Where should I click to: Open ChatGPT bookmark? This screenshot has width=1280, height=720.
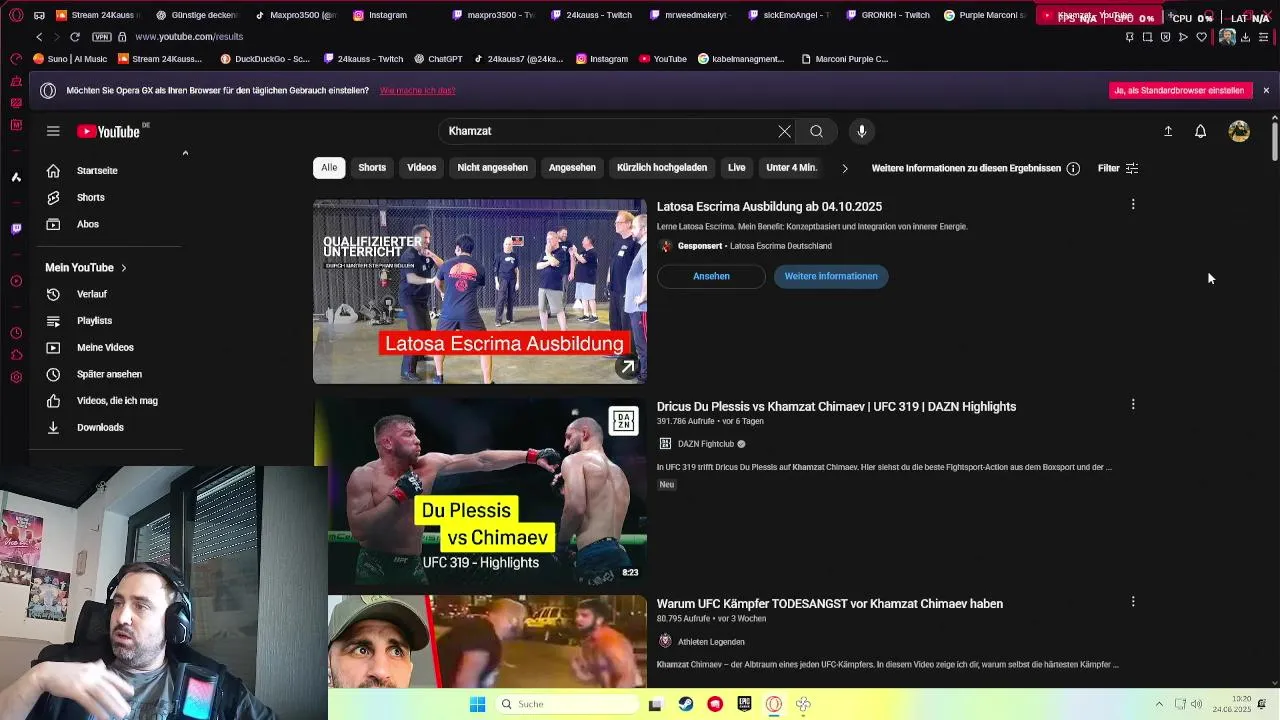click(x=438, y=59)
